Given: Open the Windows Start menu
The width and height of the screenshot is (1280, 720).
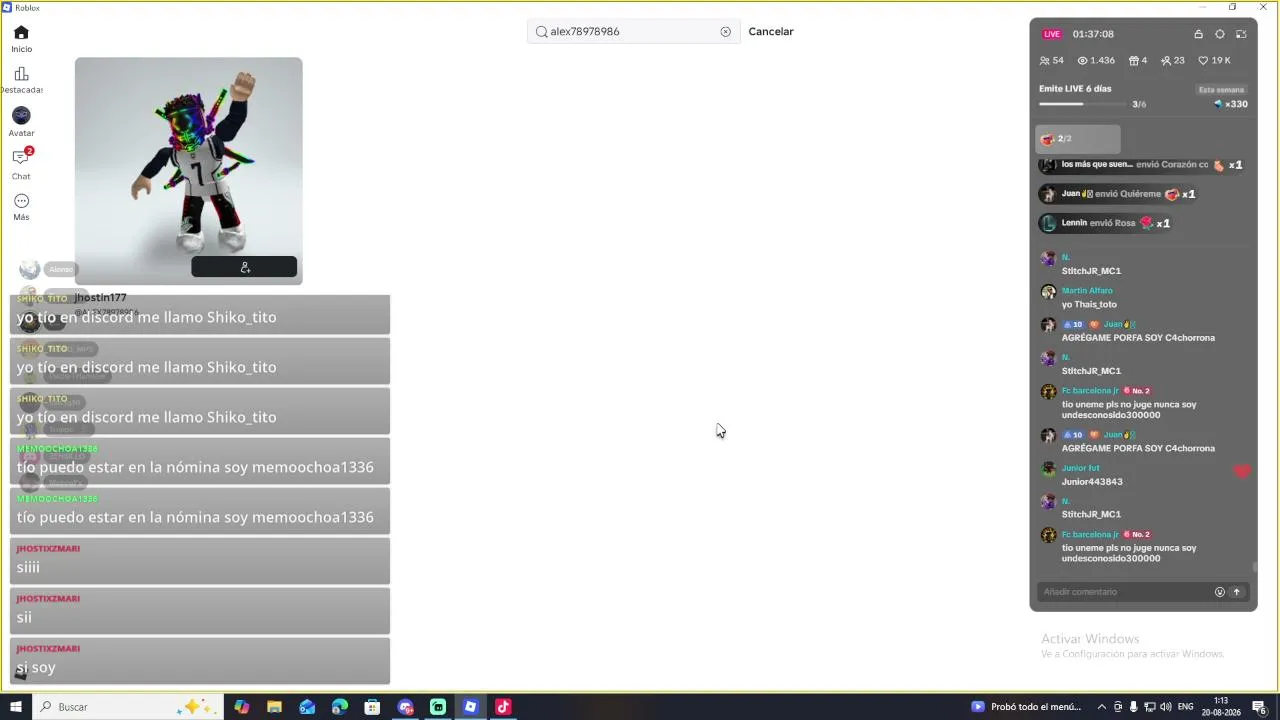Looking at the screenshot, I should point(16,707).
